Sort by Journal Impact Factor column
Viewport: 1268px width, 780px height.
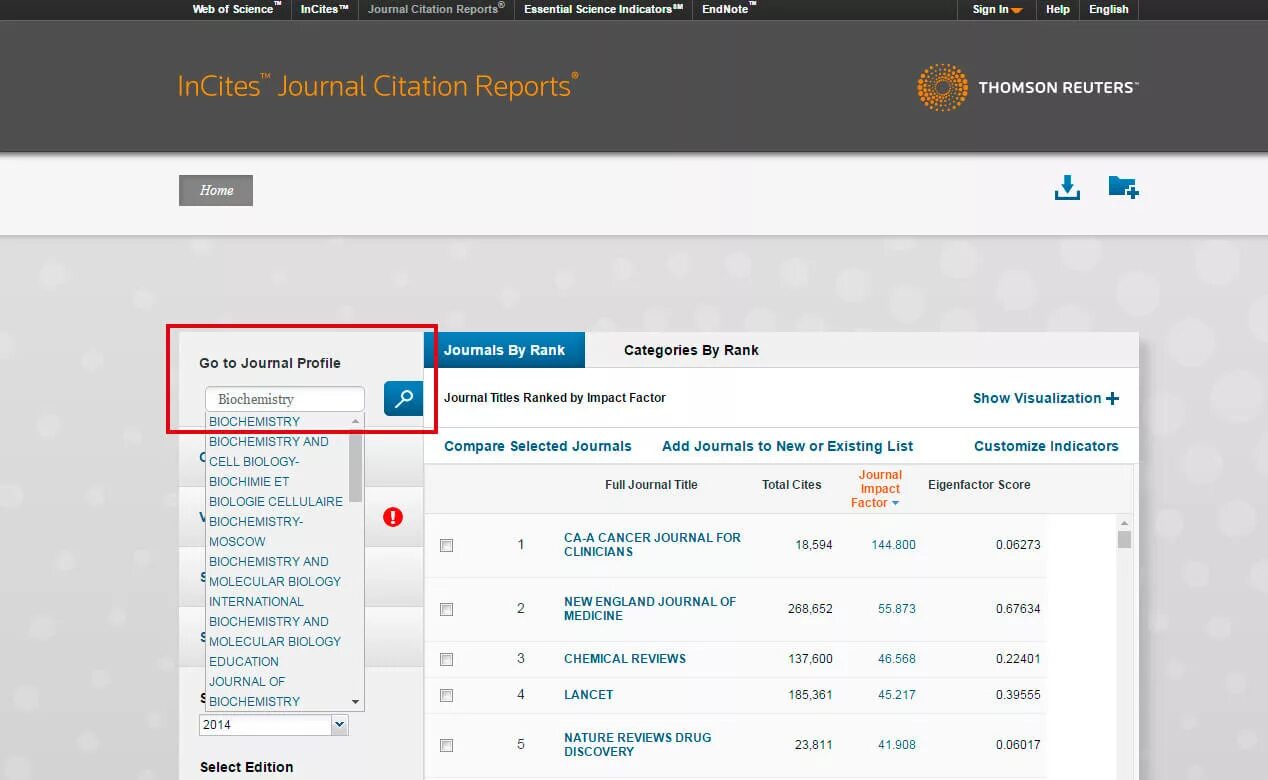click(879, 489)
